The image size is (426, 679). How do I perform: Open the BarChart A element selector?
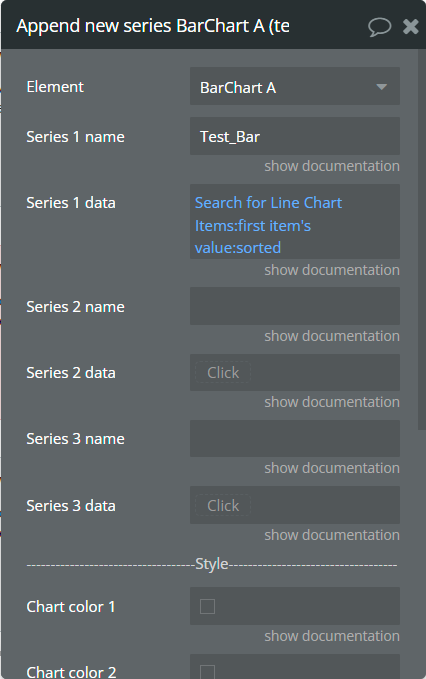click(294, 86)
